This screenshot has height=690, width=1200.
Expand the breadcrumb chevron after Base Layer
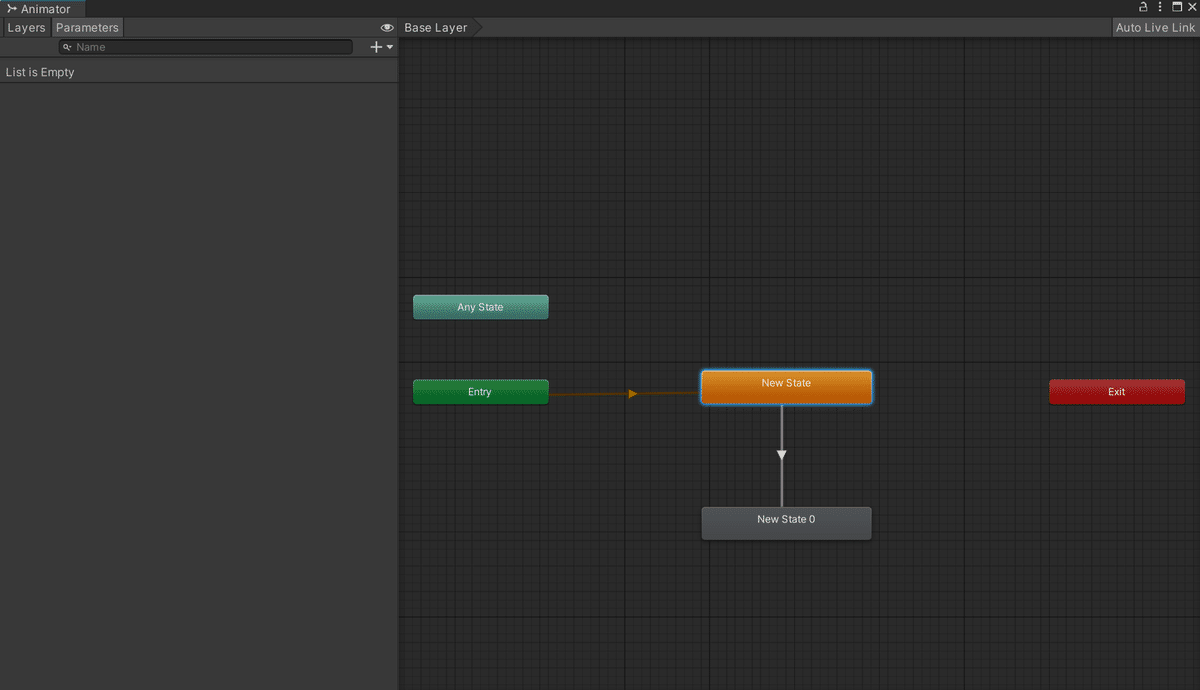click(477, 27)
